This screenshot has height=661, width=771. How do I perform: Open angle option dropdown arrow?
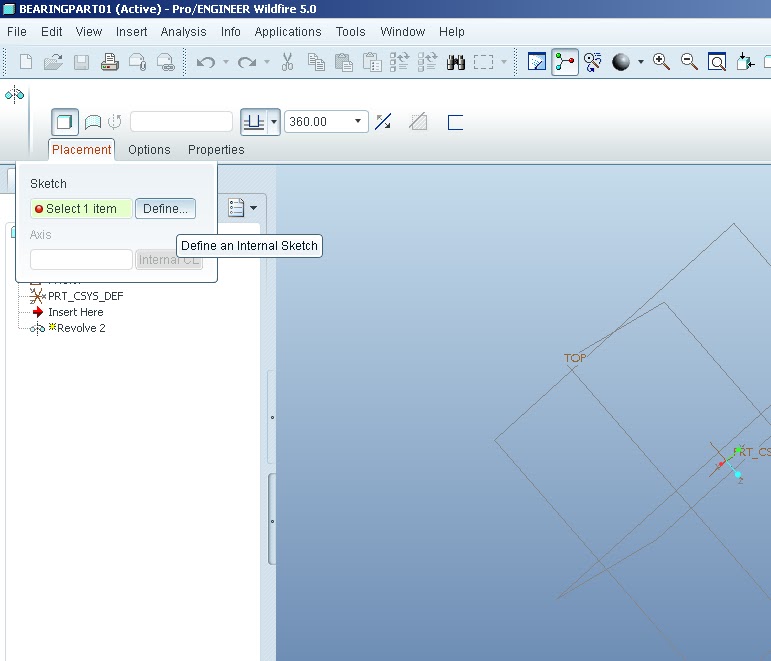[x=274, y=122]
